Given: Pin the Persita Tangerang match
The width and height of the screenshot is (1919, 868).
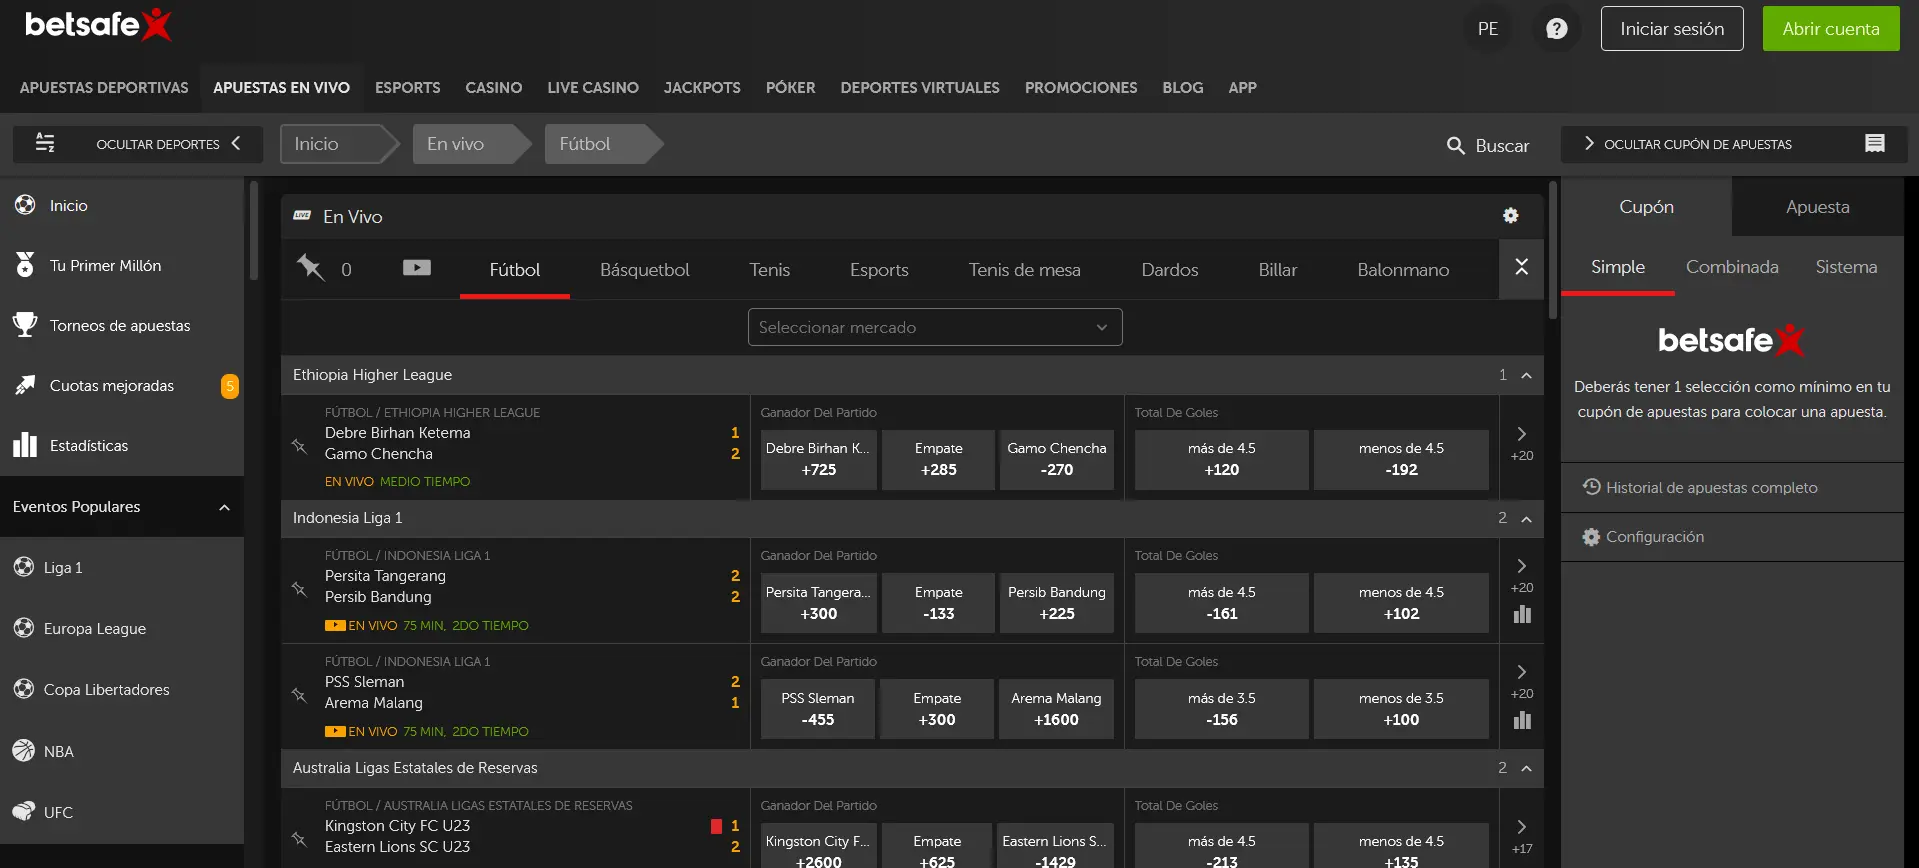Looking at the screenshot, I should 299,589.
